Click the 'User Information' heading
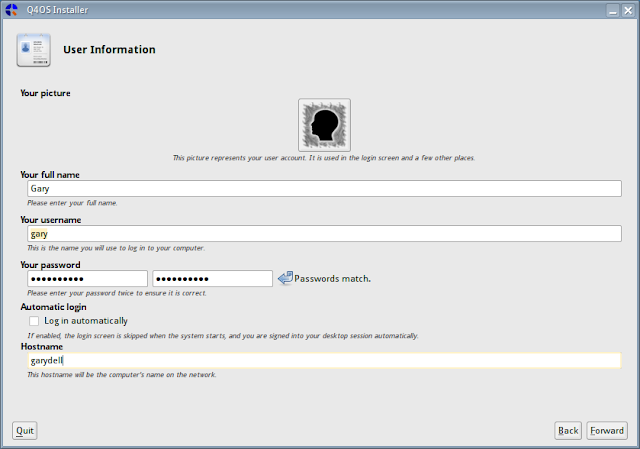The height and width of the screenshot is (449, 640). [109, 50]
